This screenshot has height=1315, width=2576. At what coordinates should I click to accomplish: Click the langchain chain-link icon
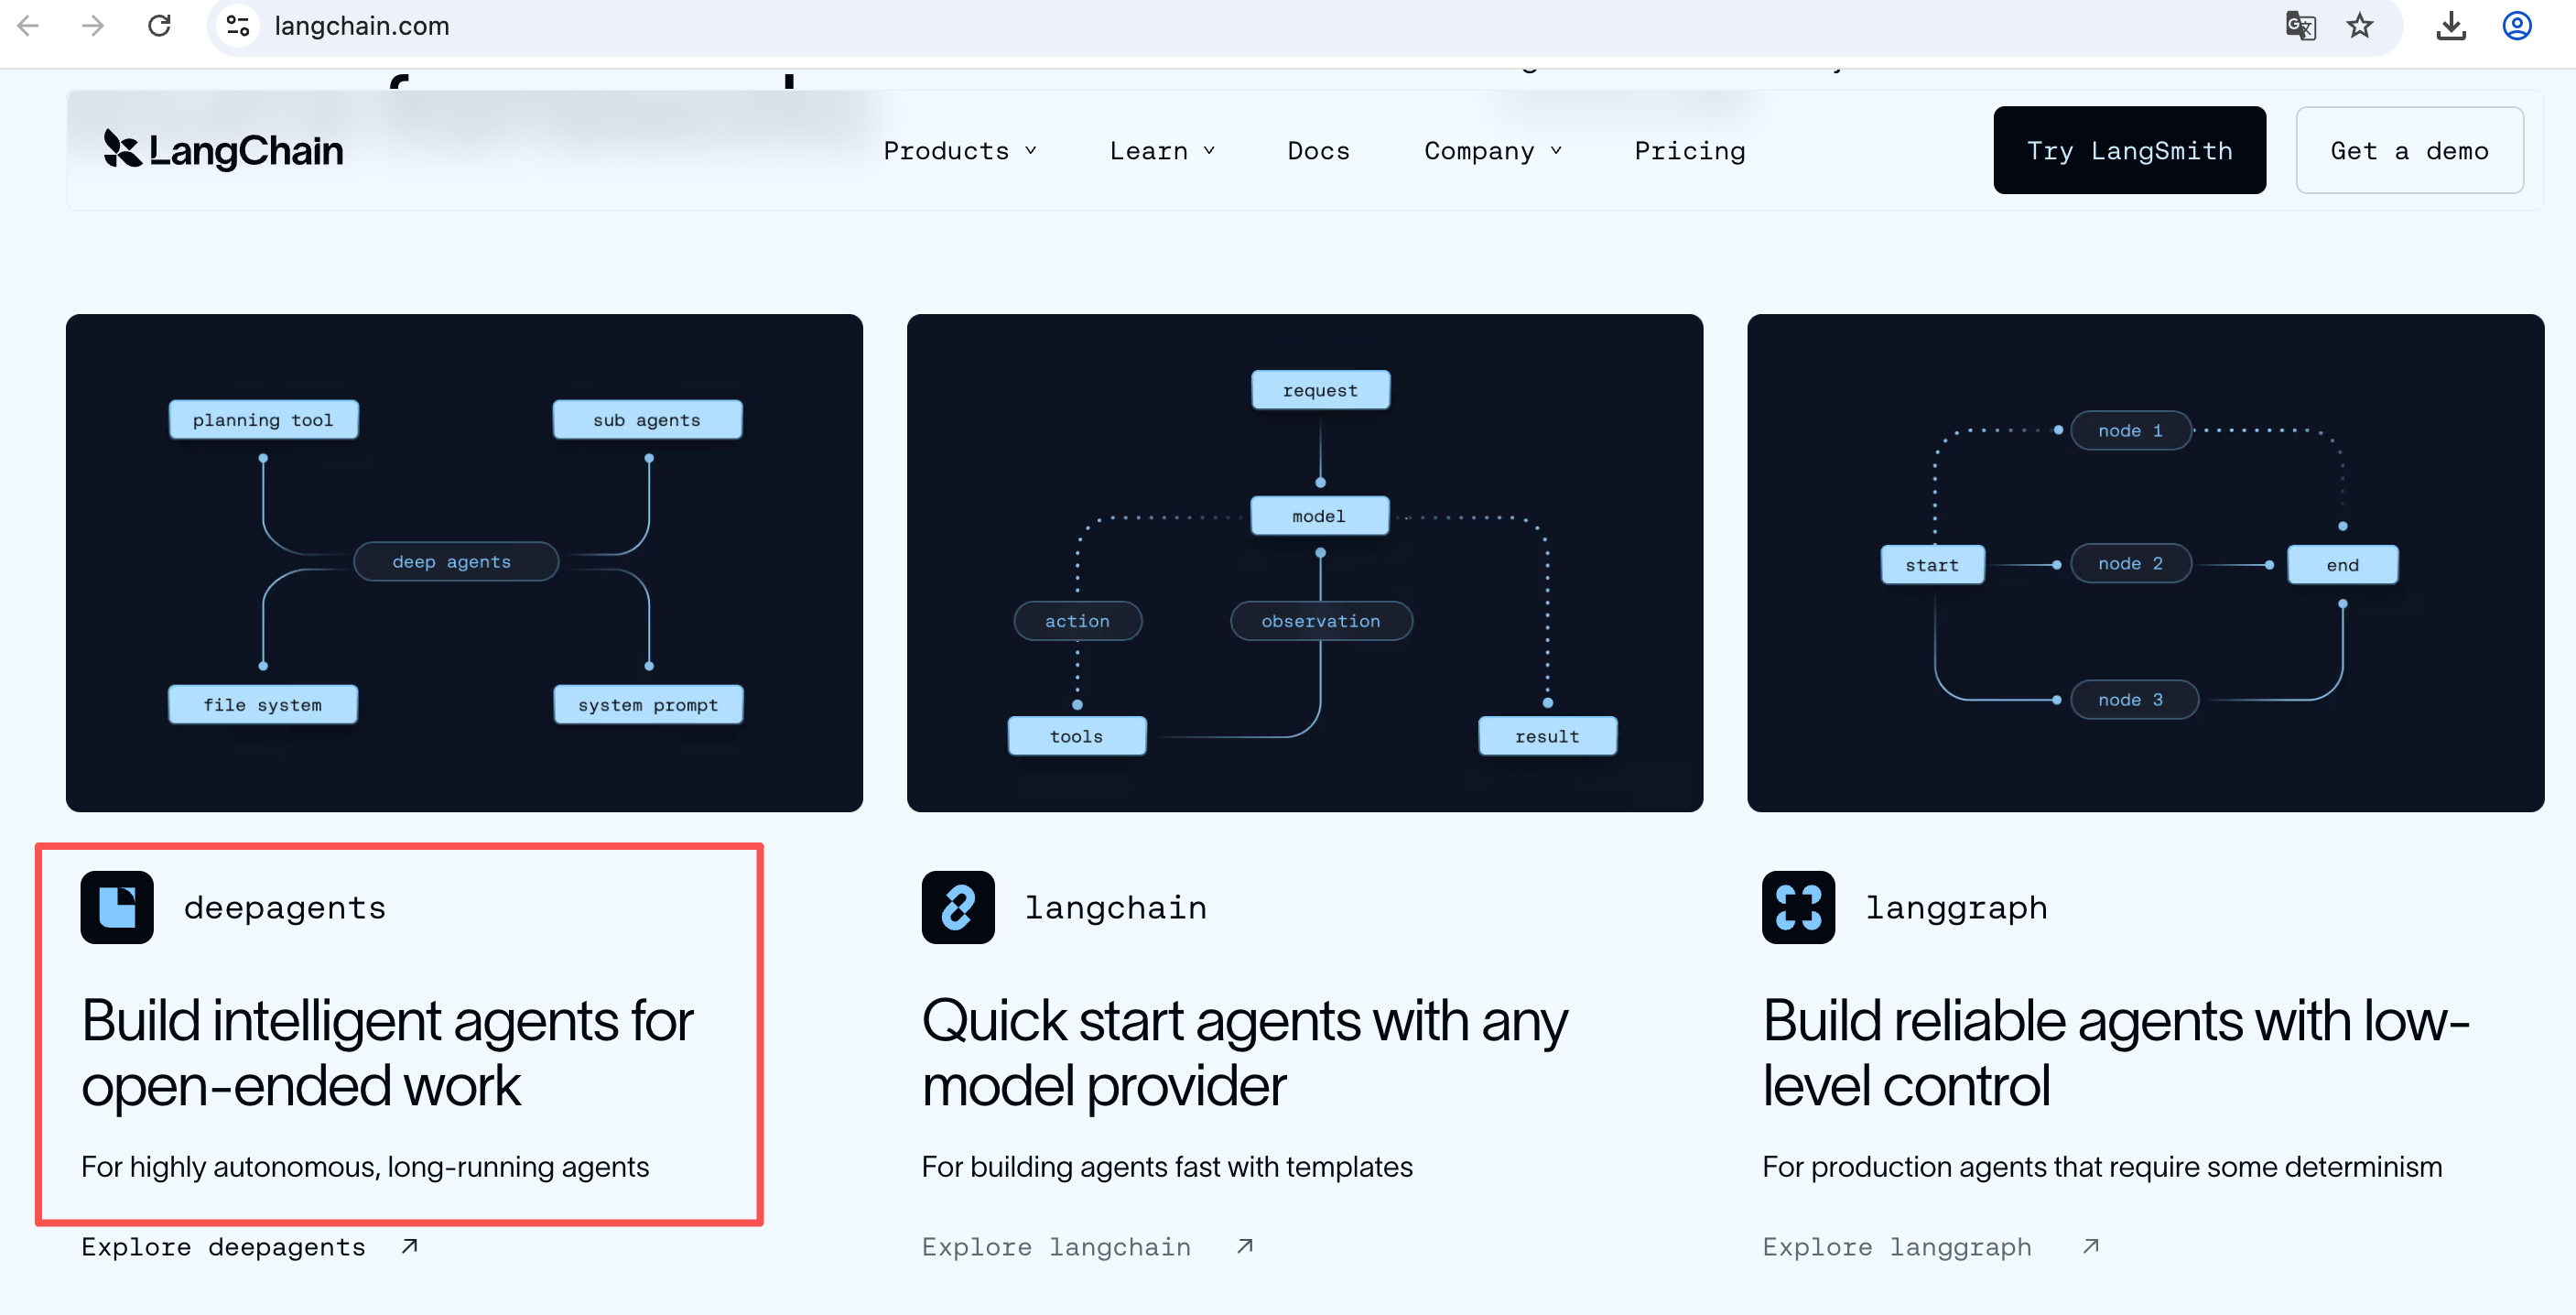(957, 907)
